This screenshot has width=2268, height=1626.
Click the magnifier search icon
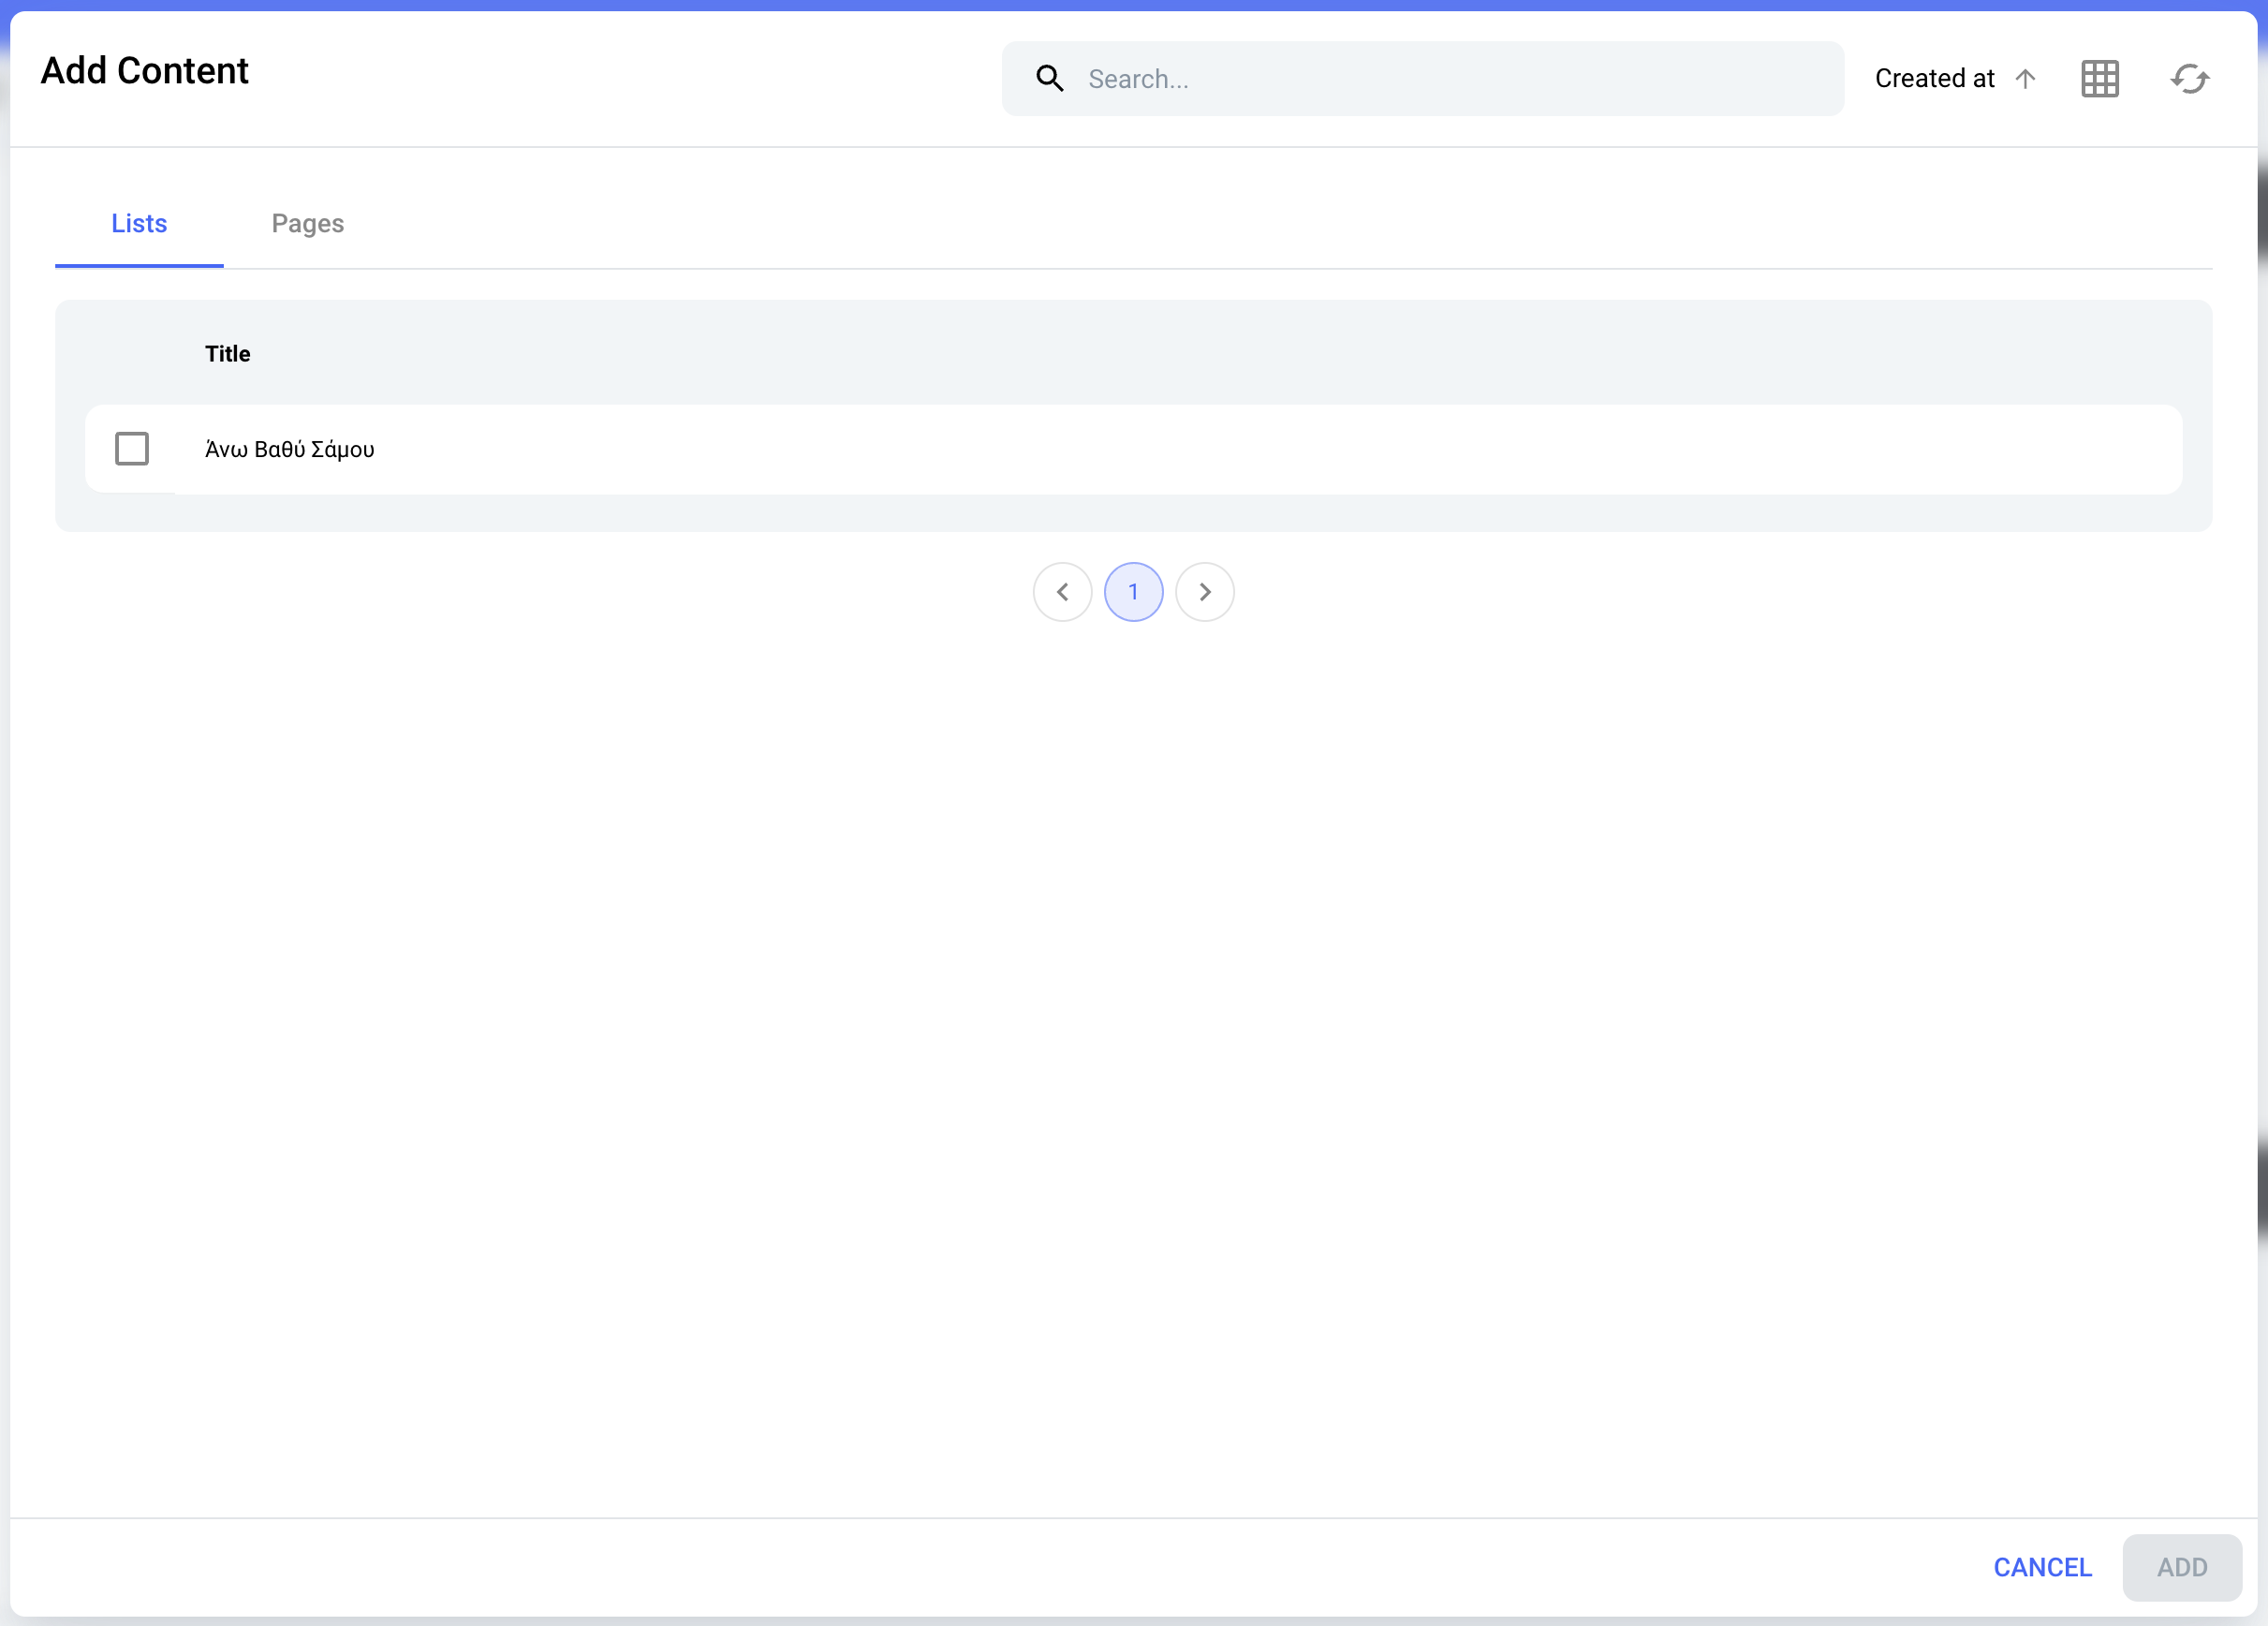tap(1049, 78)
